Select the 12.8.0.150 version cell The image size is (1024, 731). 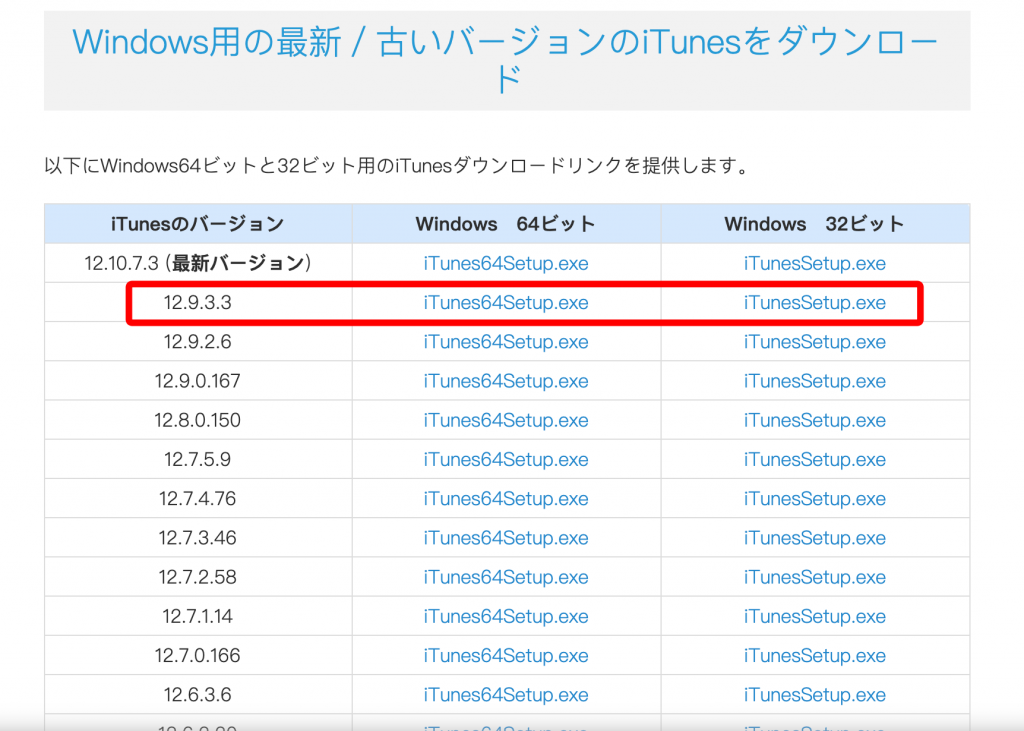pos(198,420)
